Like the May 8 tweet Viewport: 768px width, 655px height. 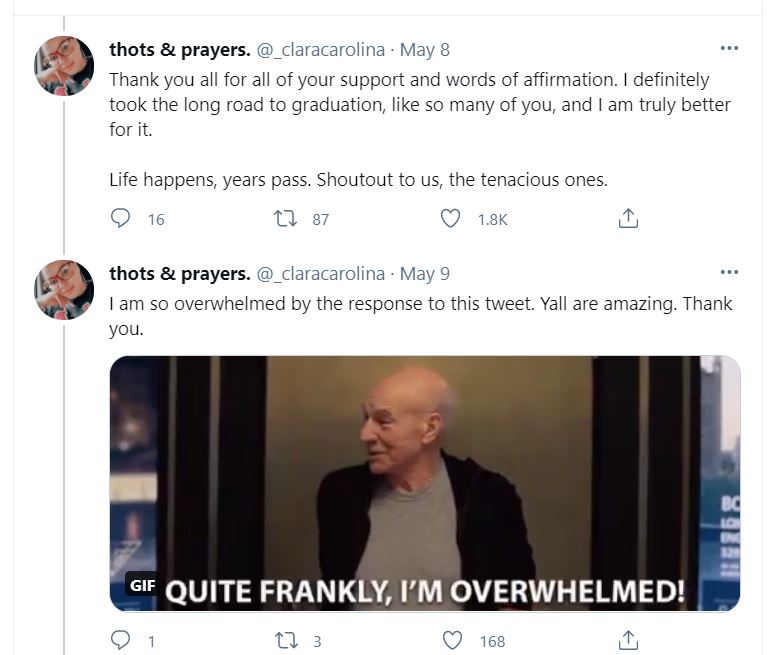tap(450, 218)
